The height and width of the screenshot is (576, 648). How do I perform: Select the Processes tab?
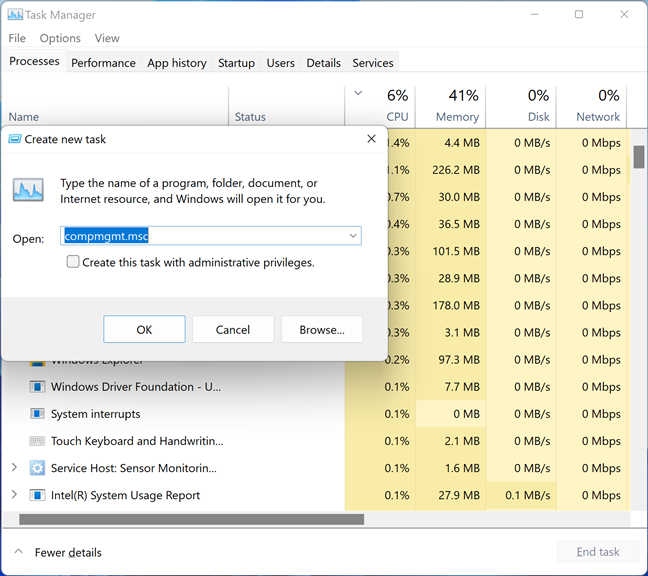coord(34,61)
